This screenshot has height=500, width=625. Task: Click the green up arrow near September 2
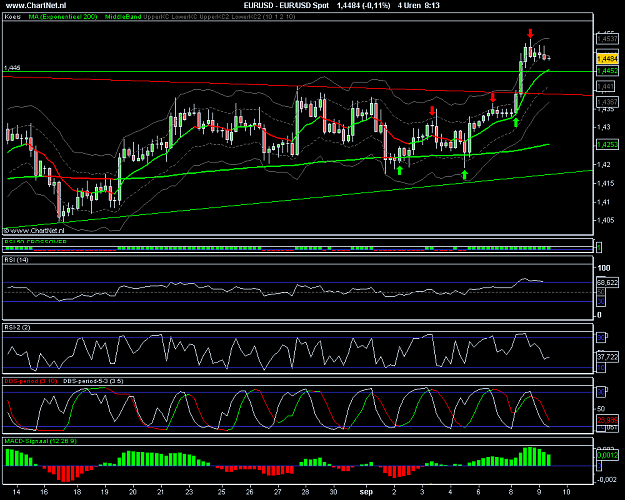coord(399,171)
